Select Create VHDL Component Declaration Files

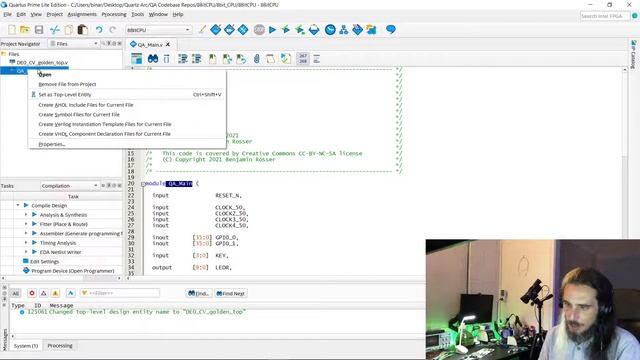[x=127, y=134]
